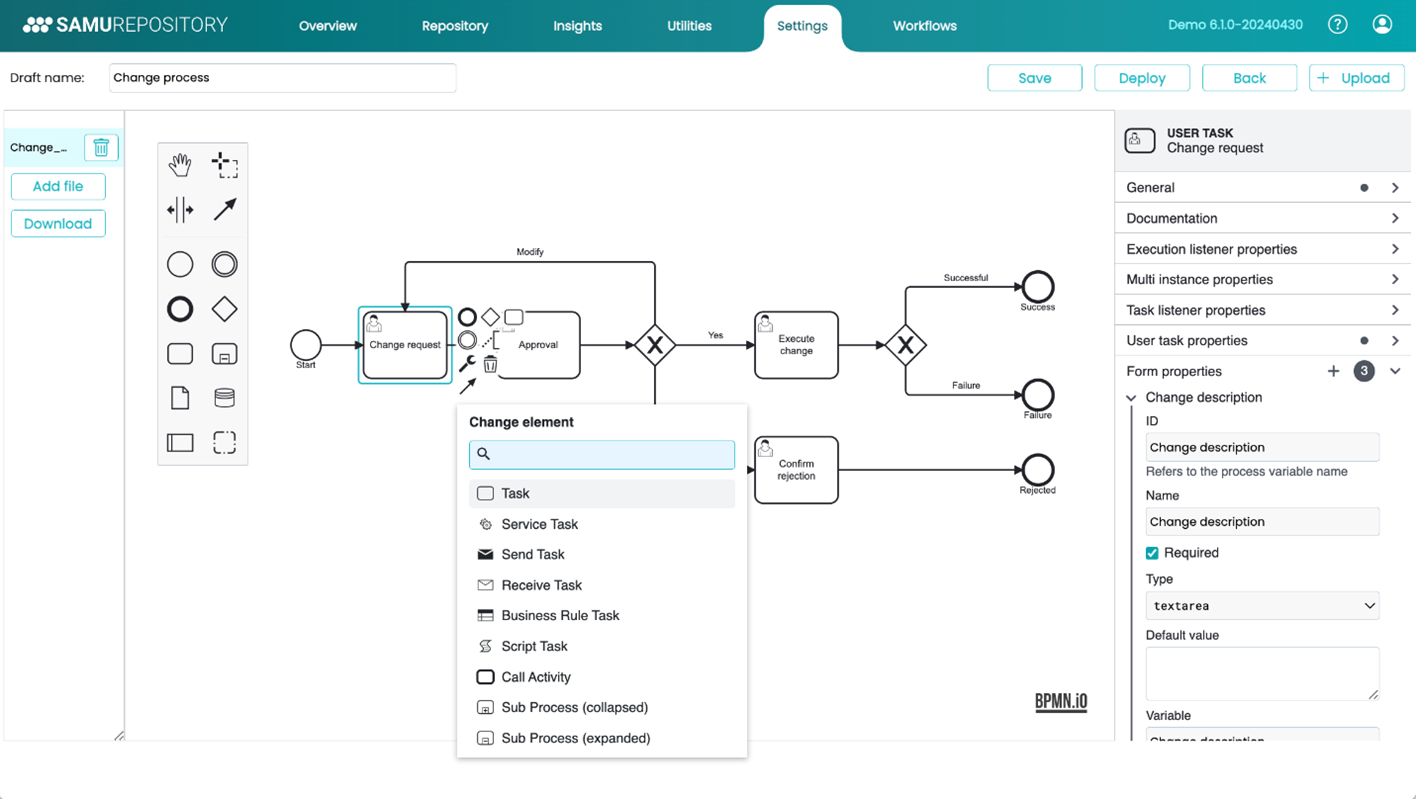Click the wrench change-type icon
This screenshot has height=799, width=1416.
[x=467, y=364]
